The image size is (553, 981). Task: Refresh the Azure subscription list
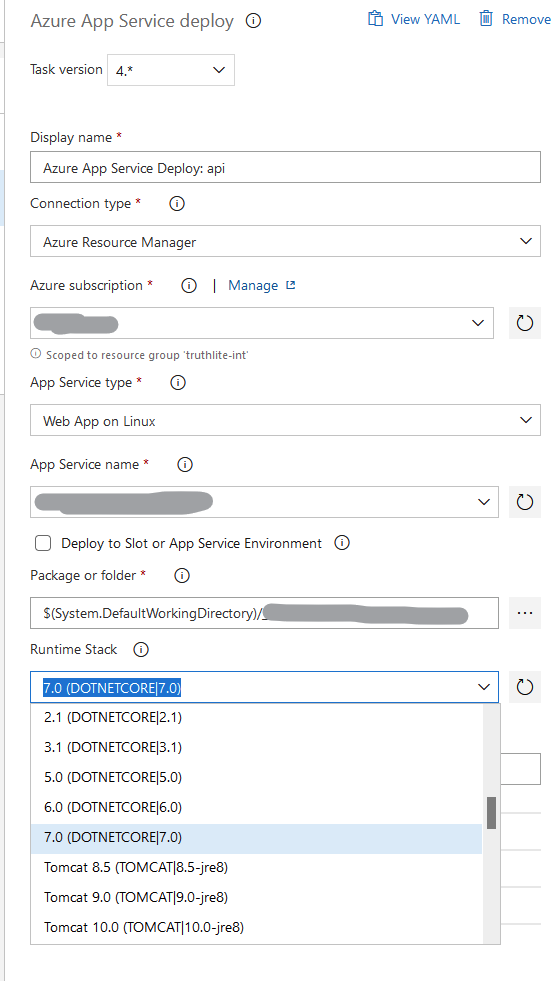pyautogui.click(x=524, y=323)
